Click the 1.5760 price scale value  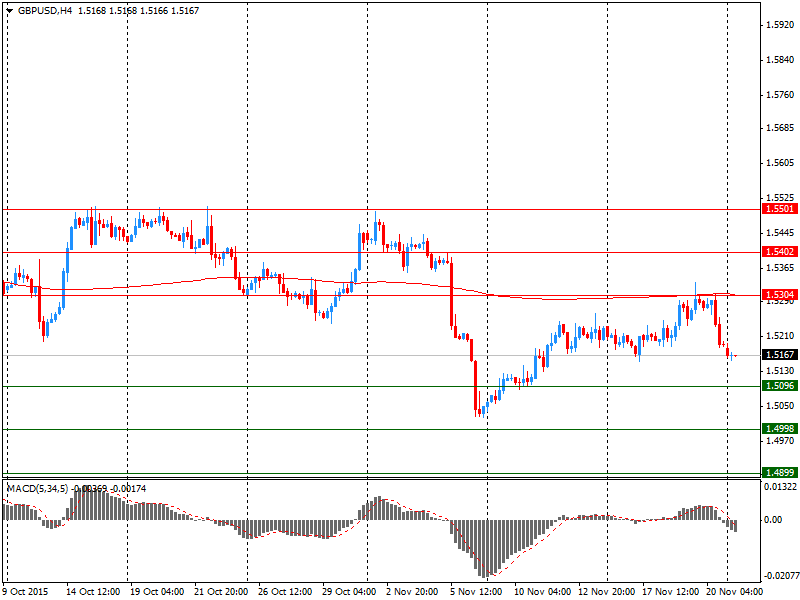pos(781,94)
